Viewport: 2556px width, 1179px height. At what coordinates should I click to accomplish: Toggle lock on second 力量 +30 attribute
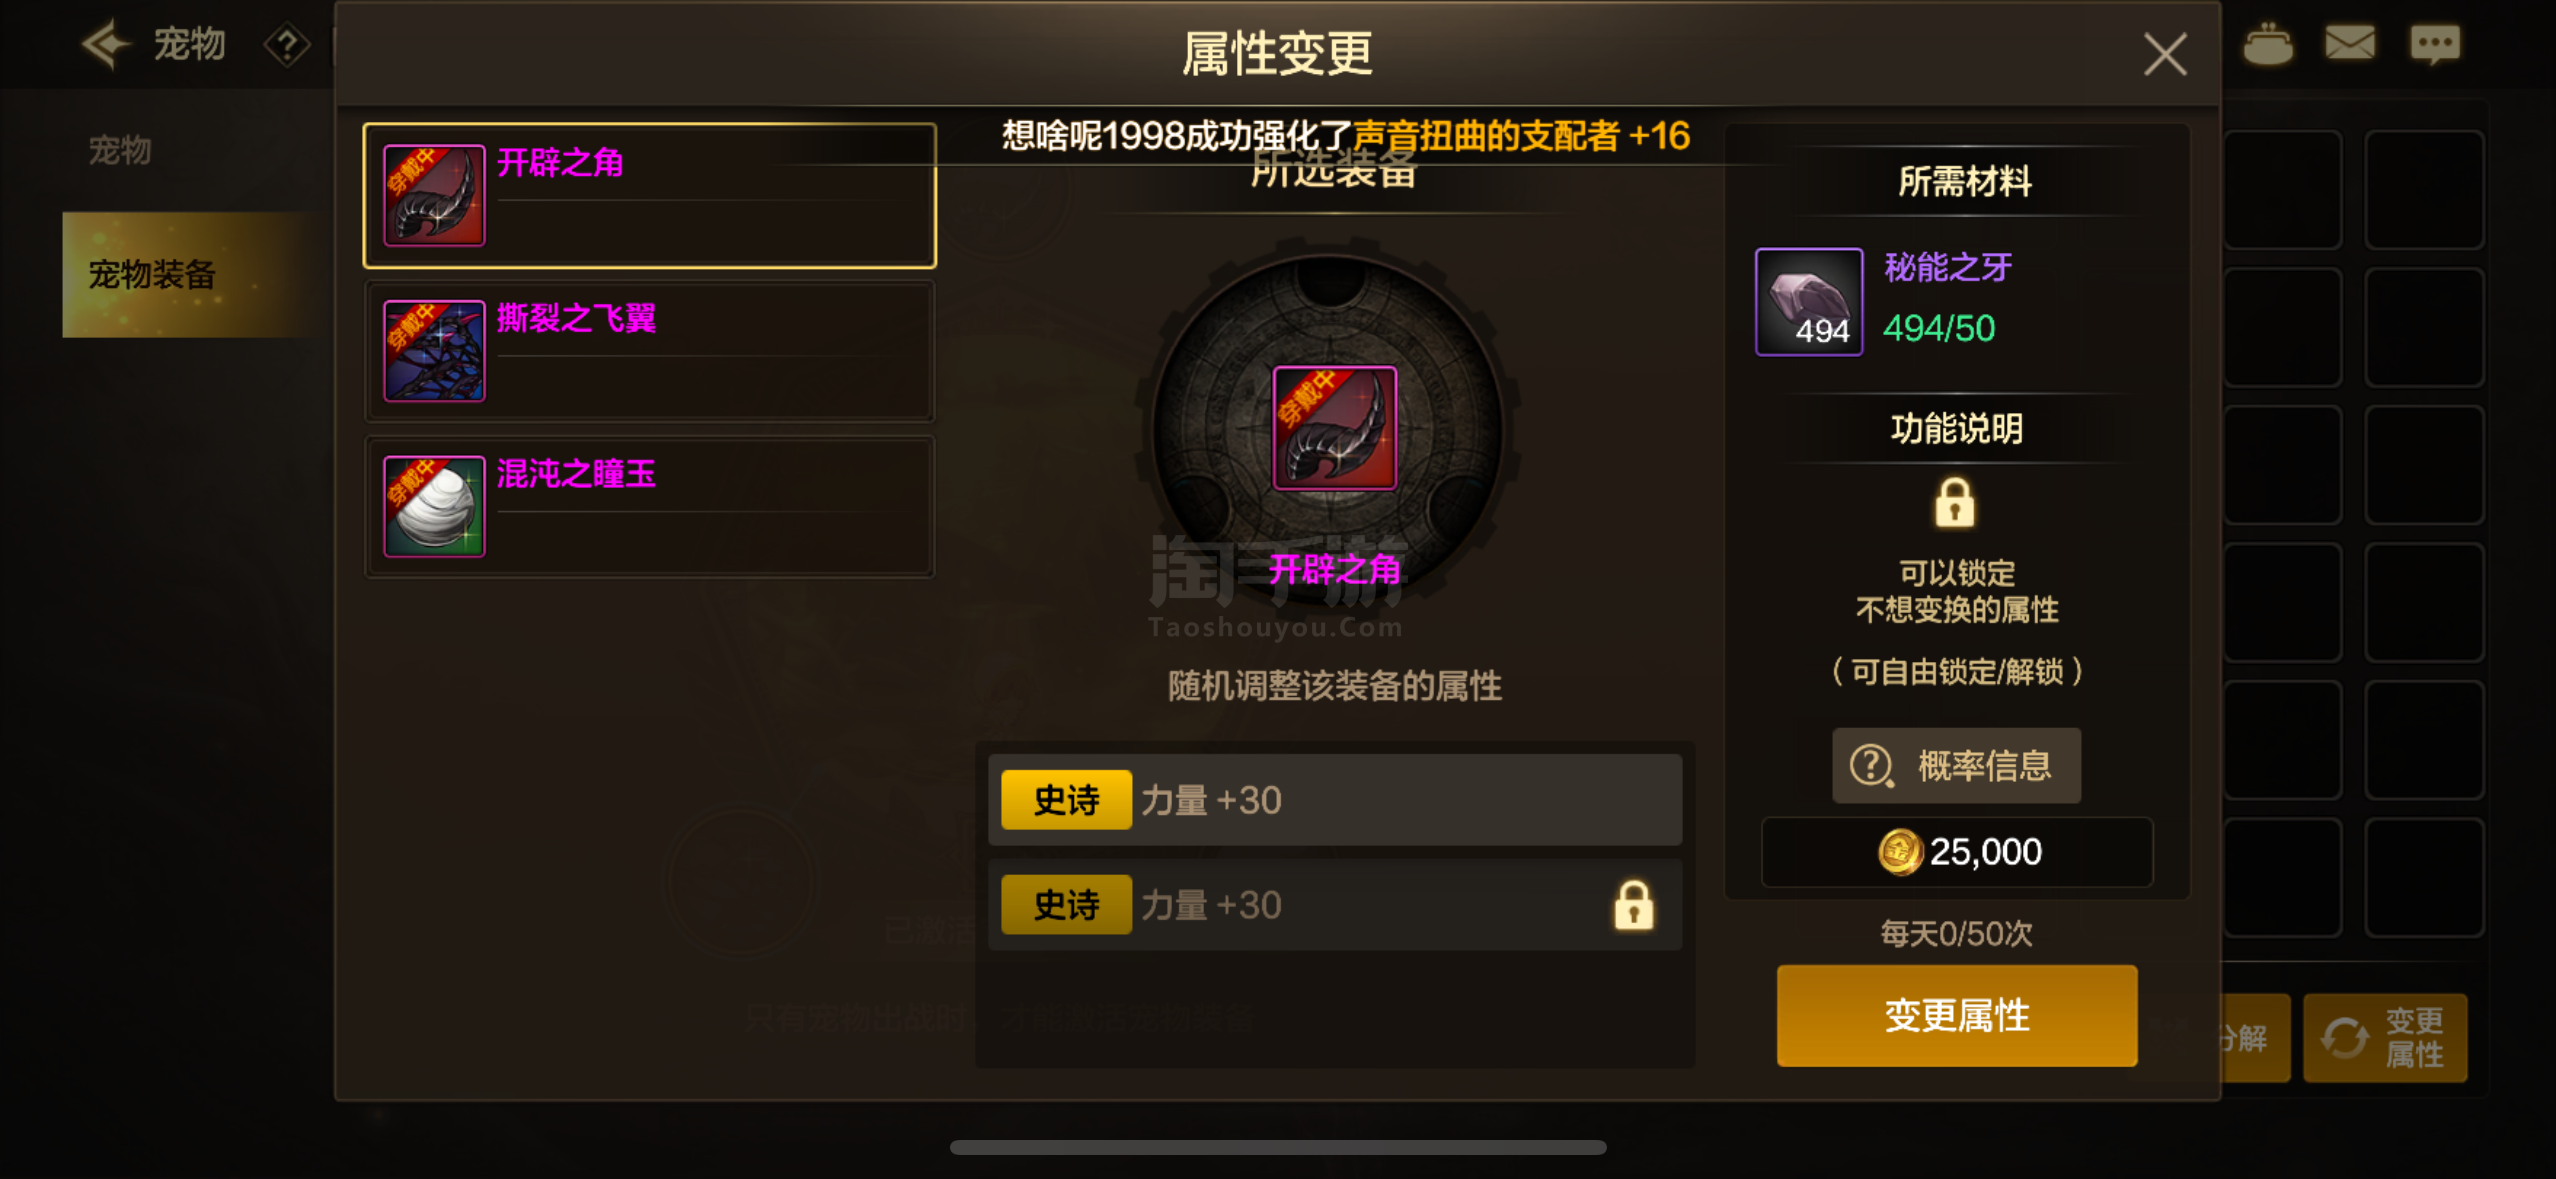1633,905
